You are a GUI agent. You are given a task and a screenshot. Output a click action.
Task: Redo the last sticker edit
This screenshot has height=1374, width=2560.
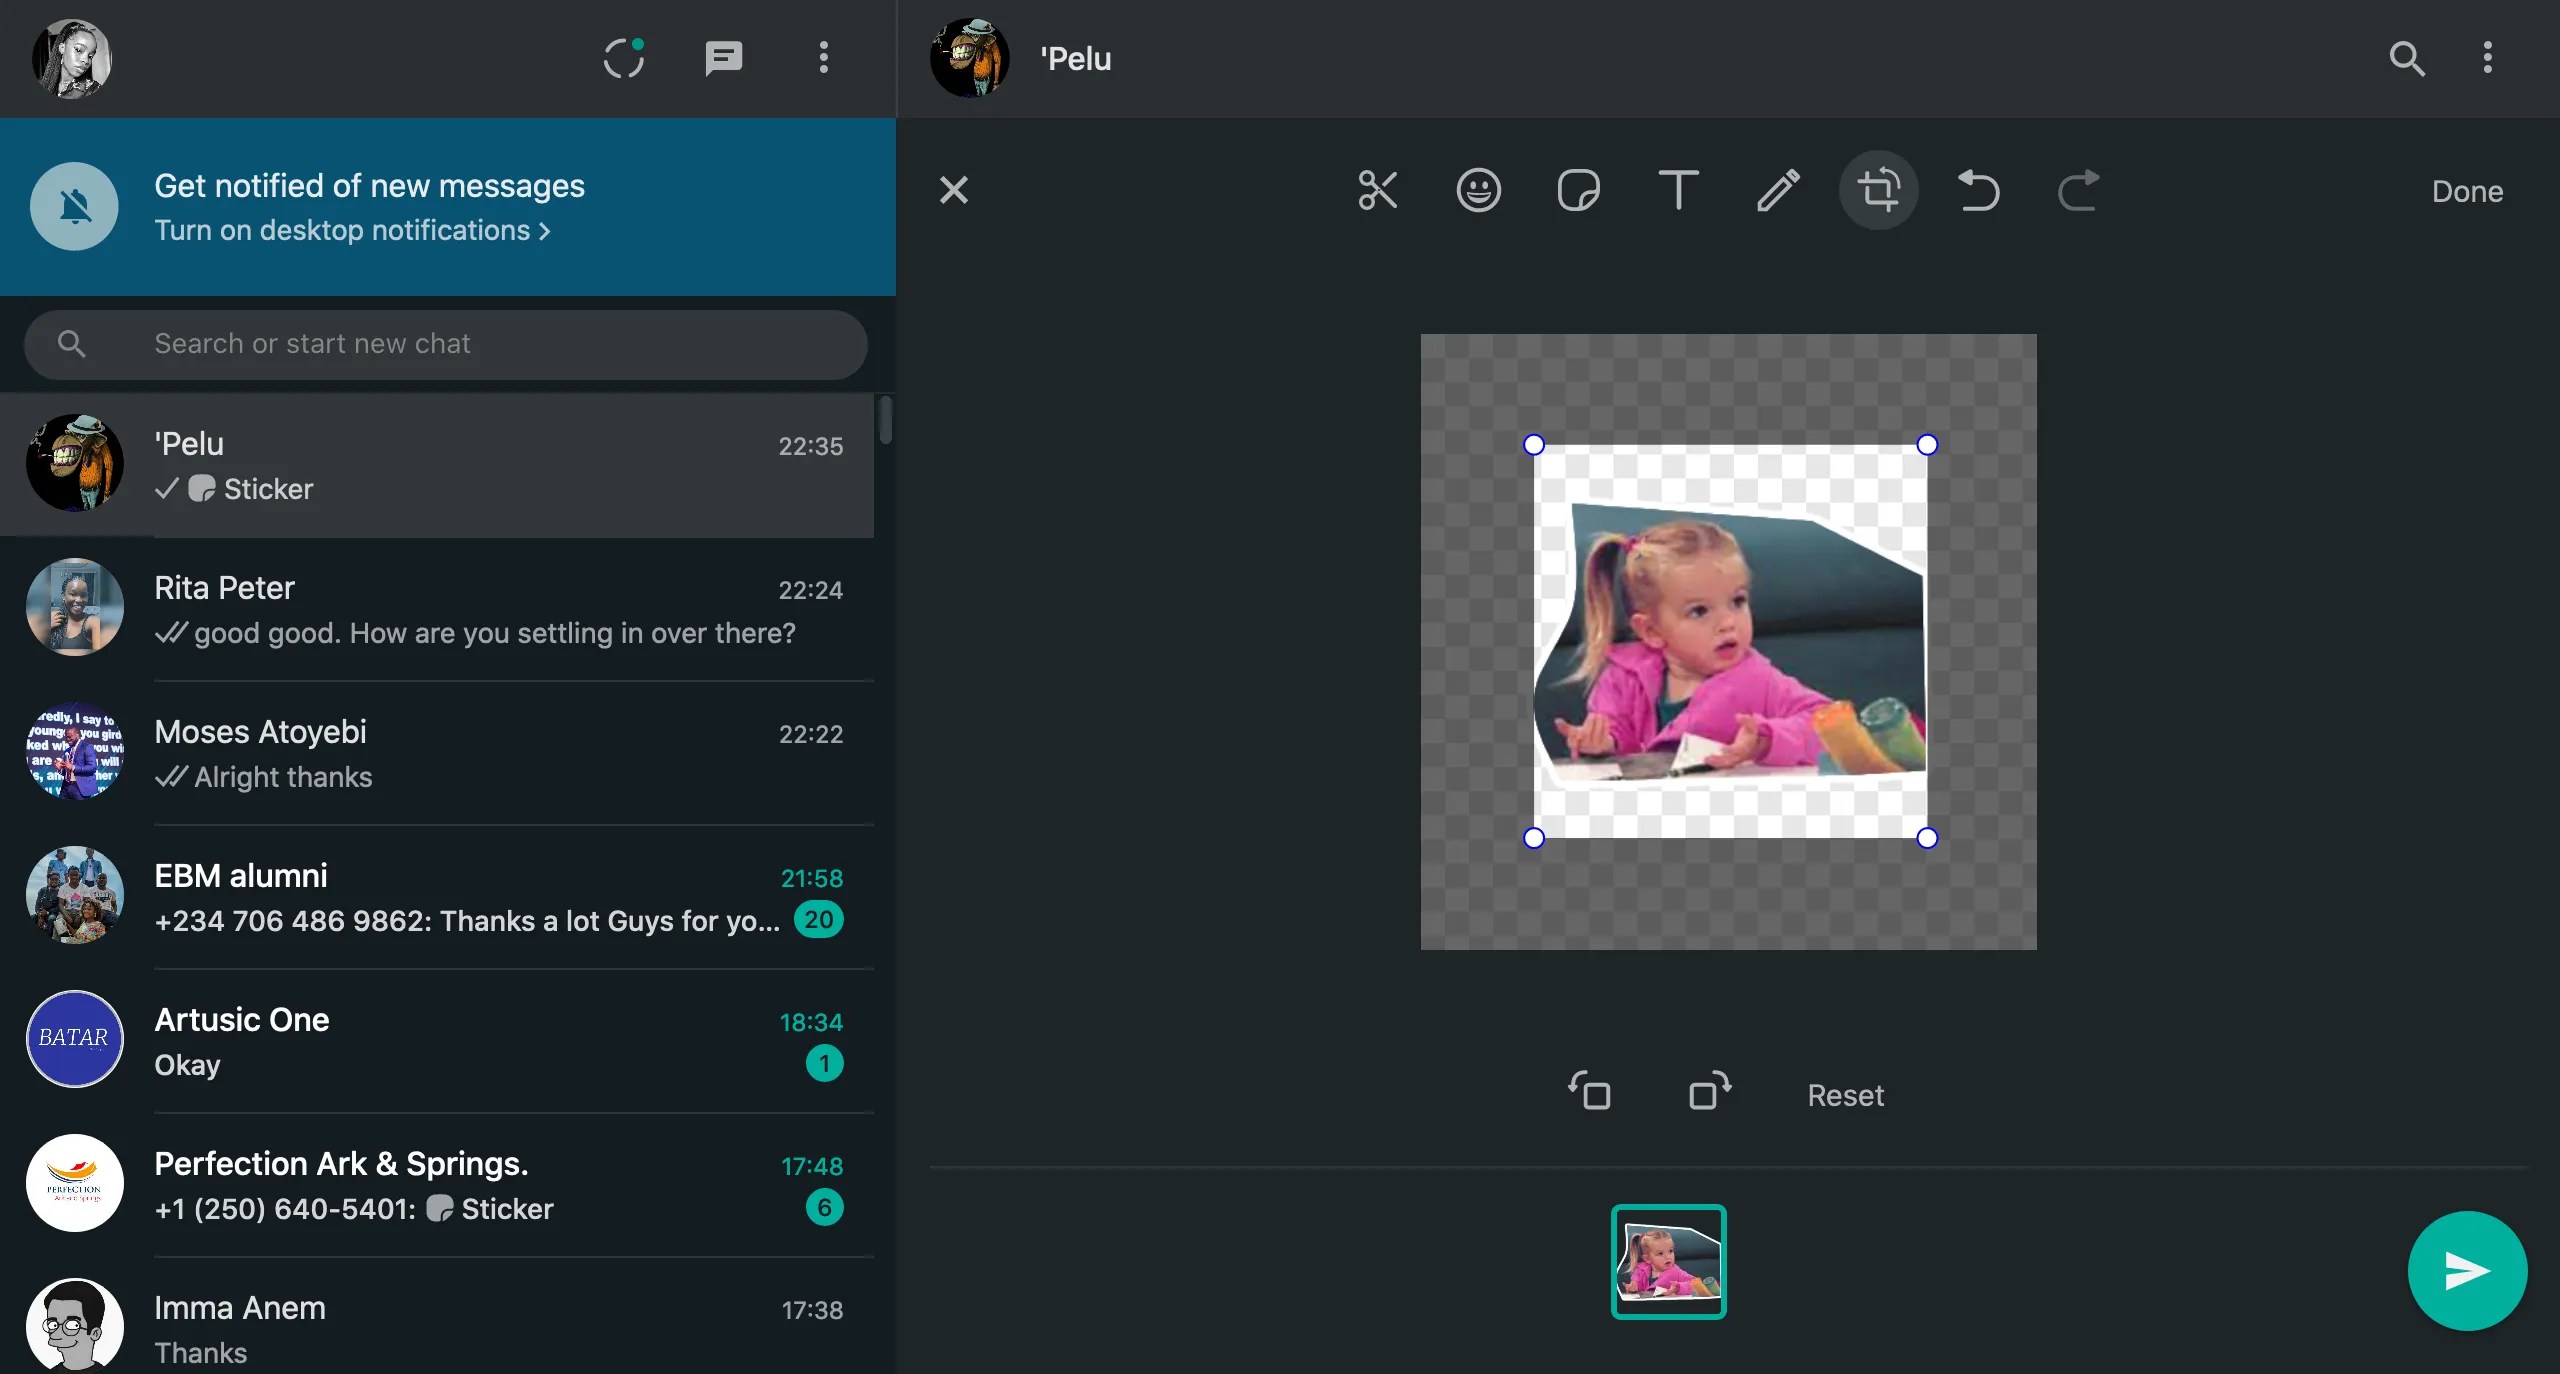point(2079,191)
